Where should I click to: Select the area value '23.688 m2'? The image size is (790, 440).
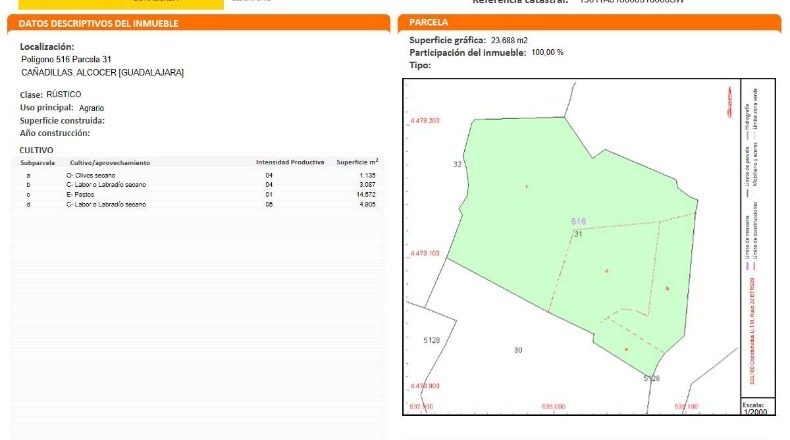509,40
